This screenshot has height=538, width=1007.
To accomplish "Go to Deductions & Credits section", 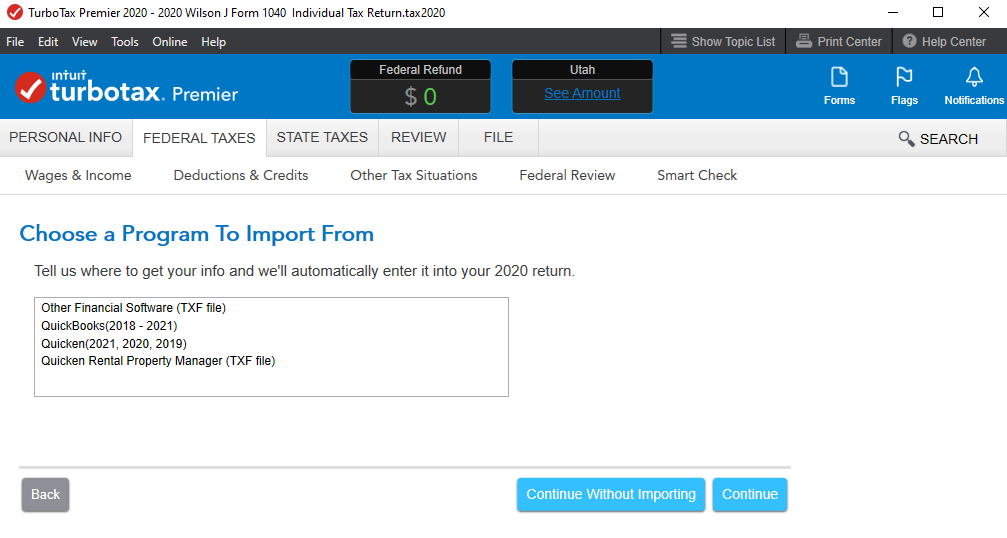I will point(241,175).
